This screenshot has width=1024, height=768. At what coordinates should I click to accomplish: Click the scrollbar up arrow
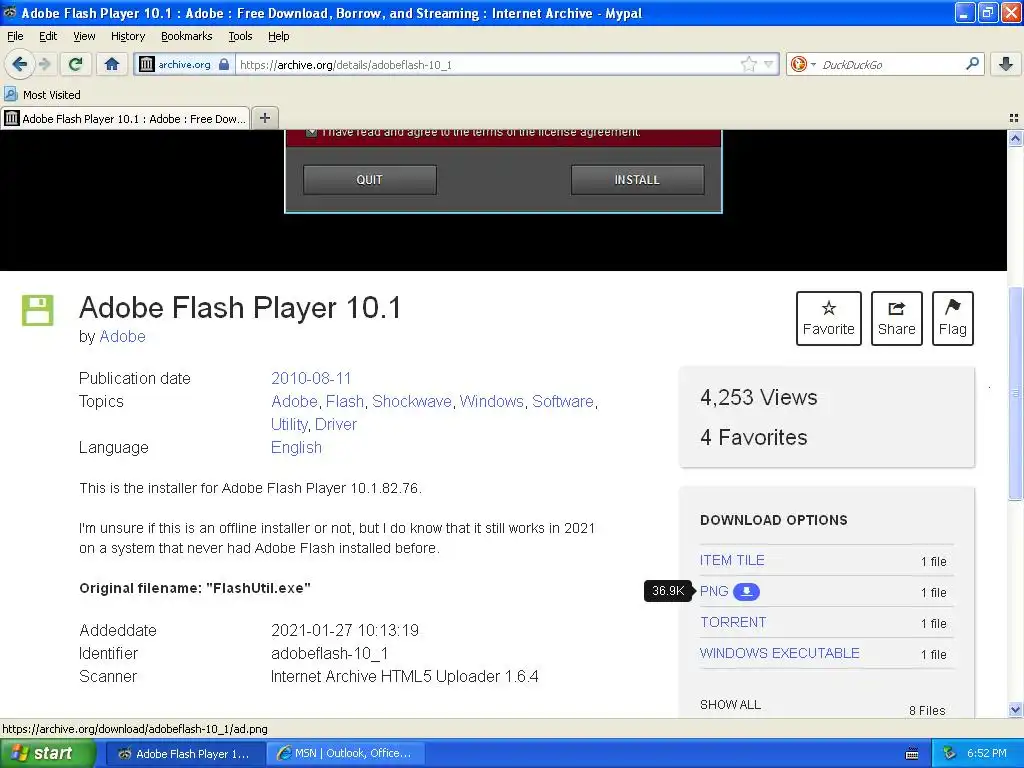click(1015, 138)
